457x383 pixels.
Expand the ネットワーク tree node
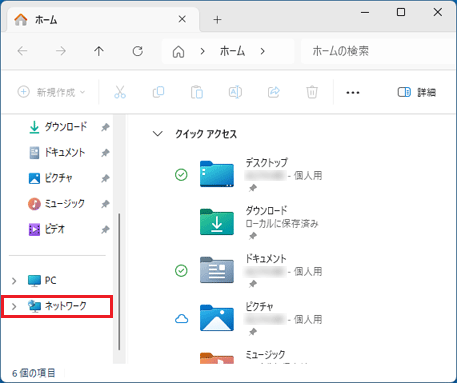pos(14,306)
